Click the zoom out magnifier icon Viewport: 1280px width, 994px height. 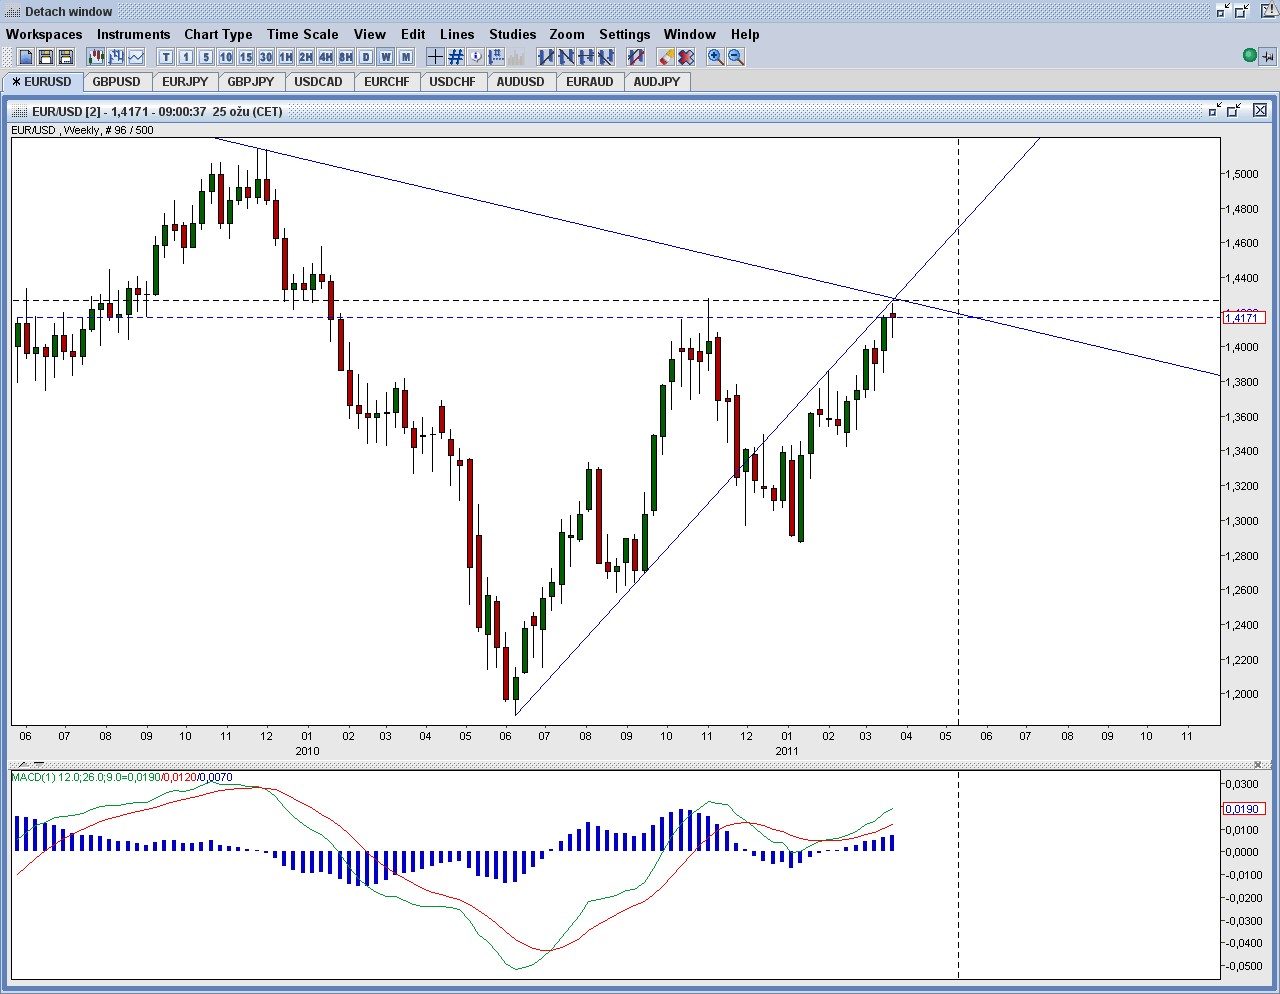tap(736, 57)
